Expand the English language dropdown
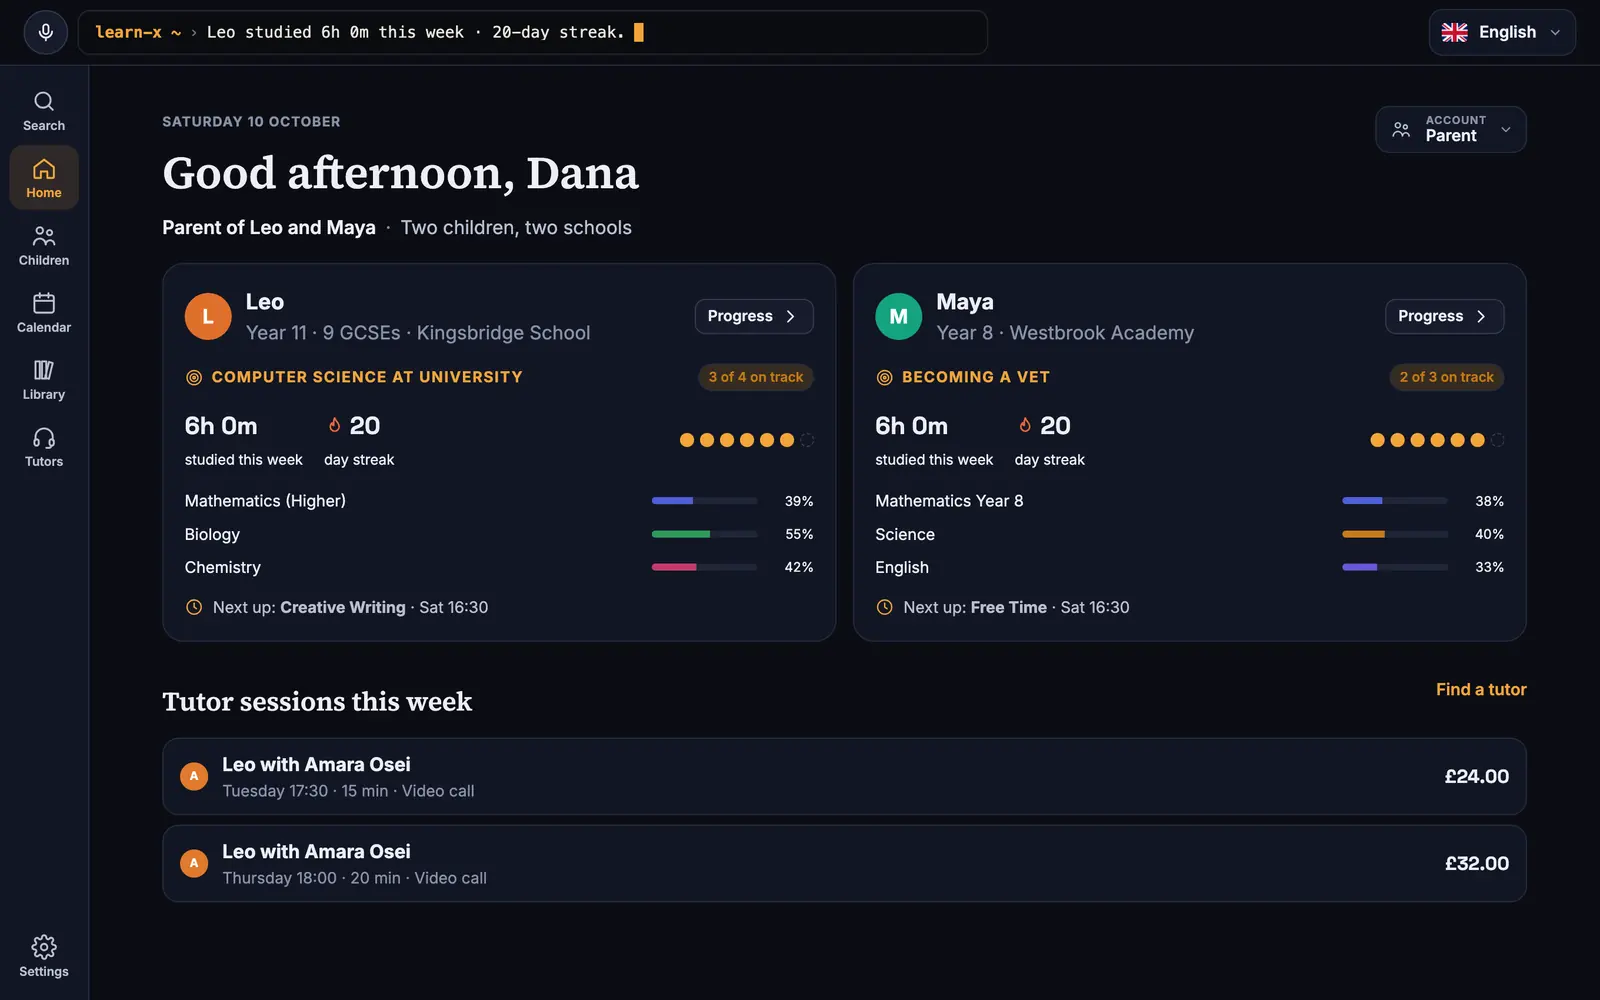Viewport: 1600px width, 1000px height. tap(1502, 32)
